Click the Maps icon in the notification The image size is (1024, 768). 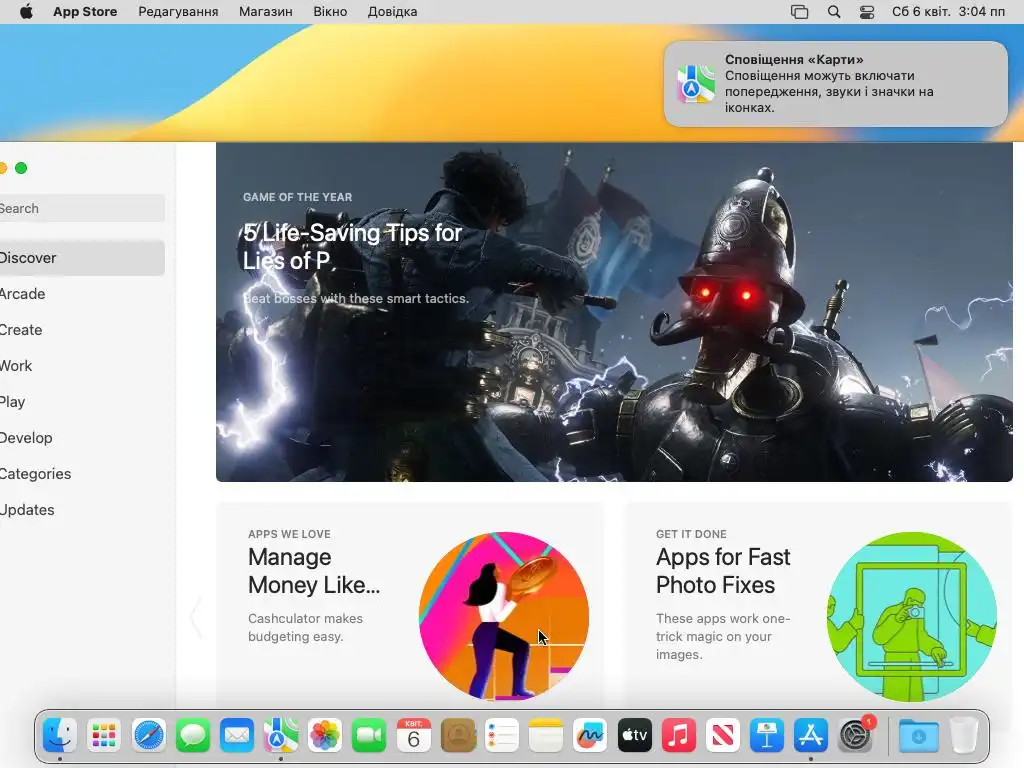tap(696, 84)
